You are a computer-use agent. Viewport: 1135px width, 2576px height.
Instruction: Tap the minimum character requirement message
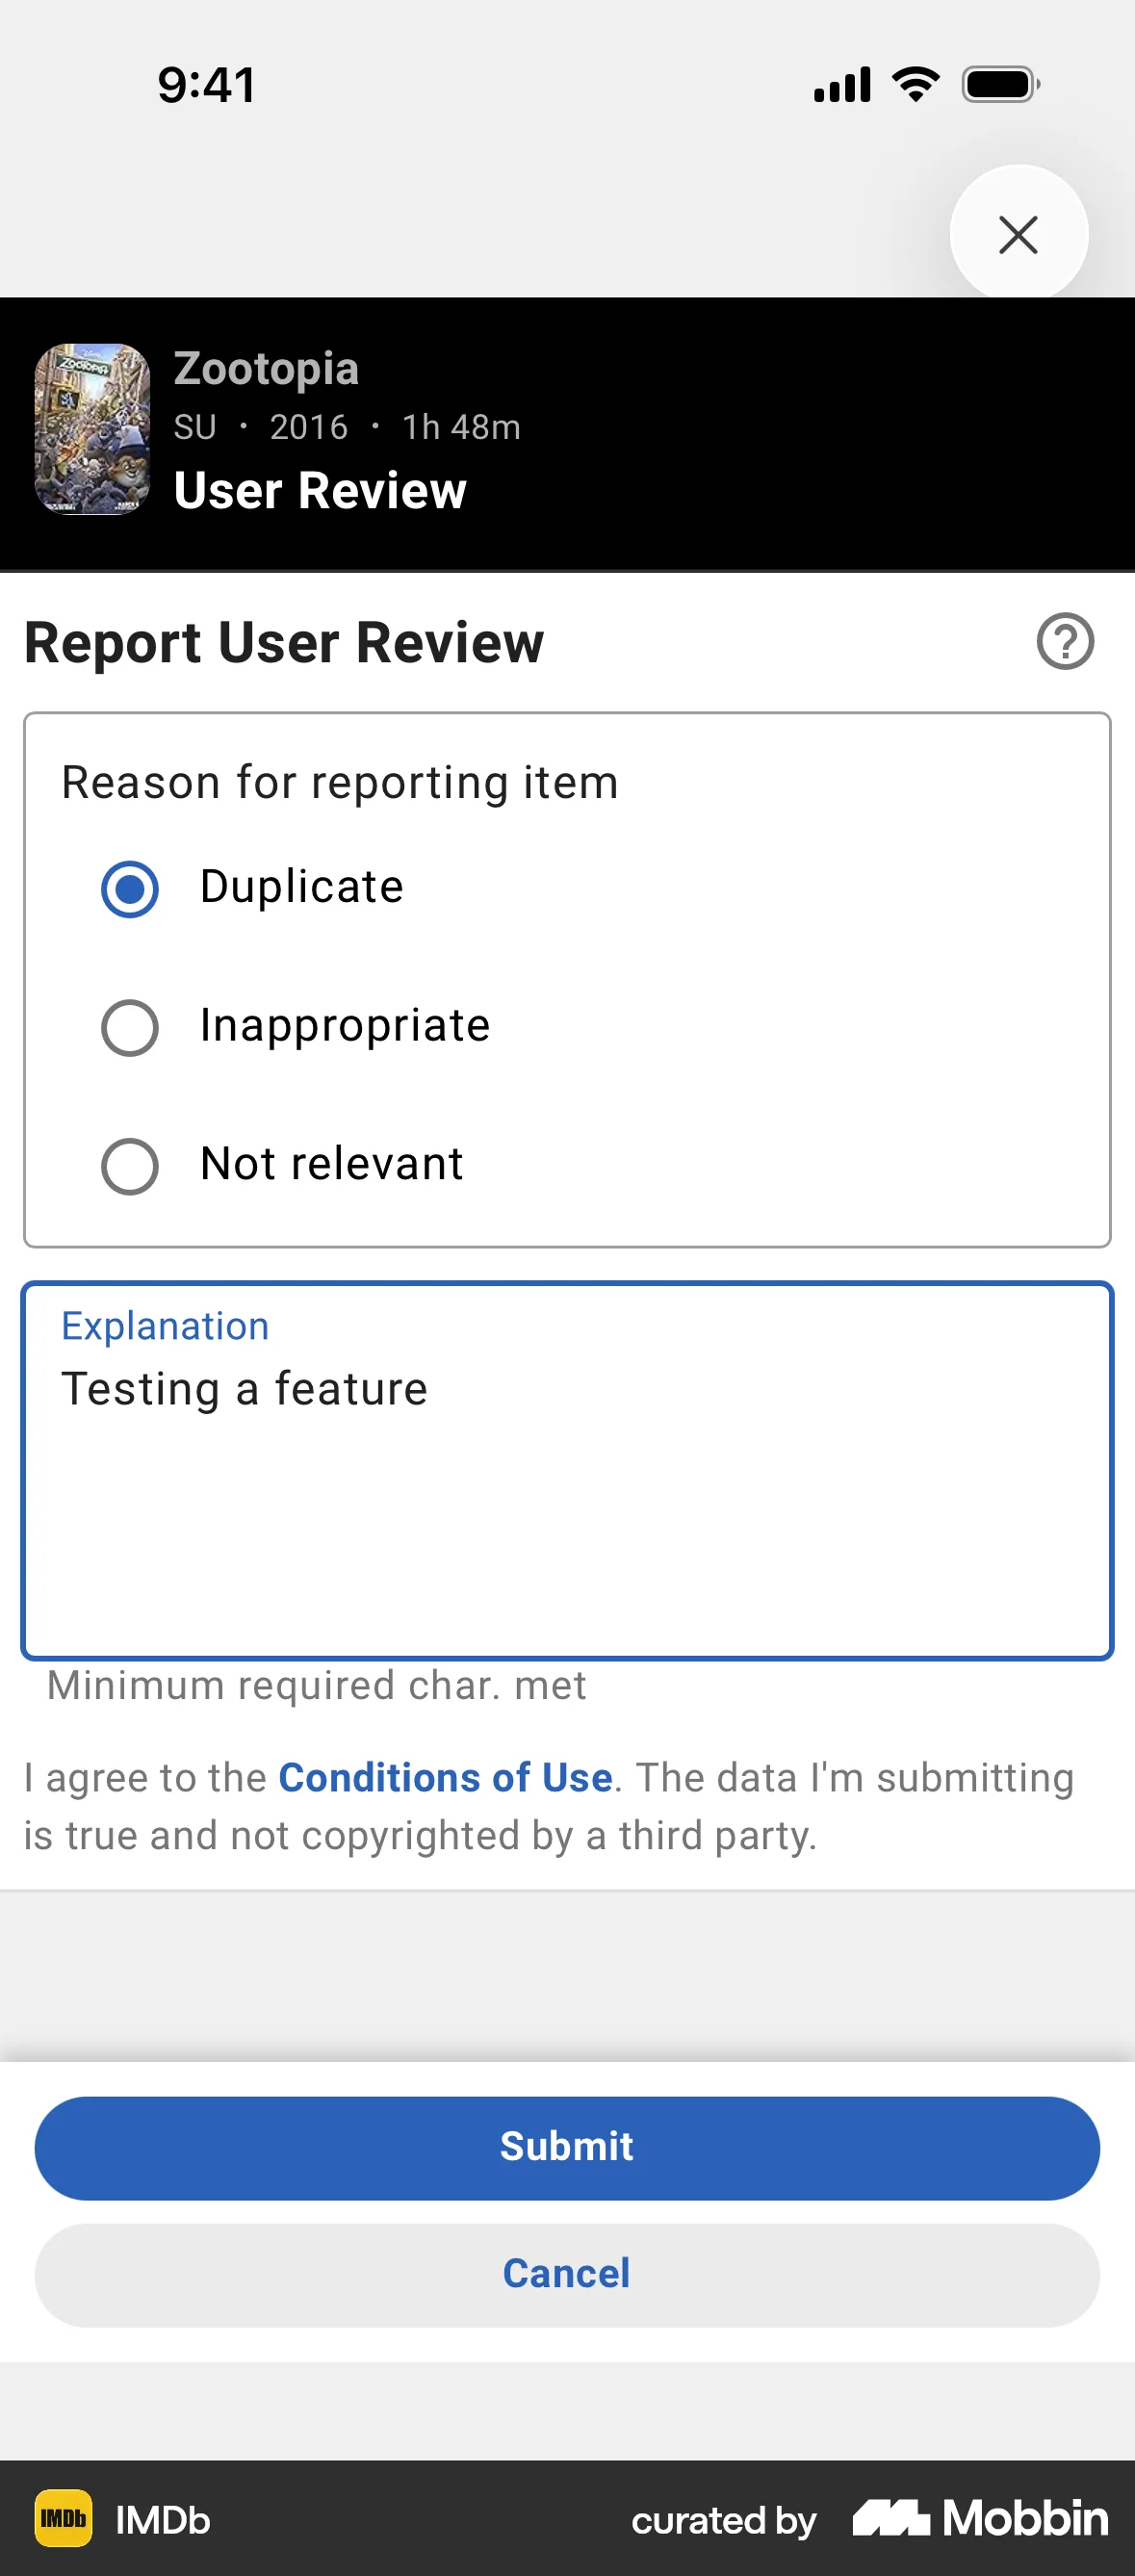pos(317,1685)
